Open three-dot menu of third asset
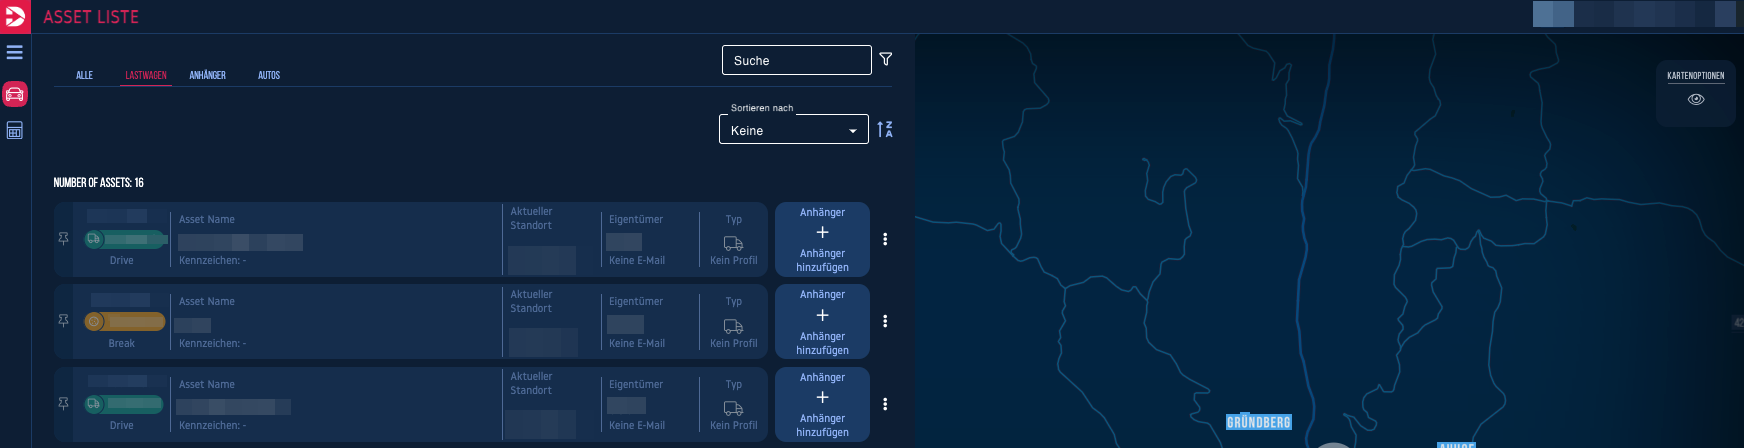This screenshot has height=448, width=1744. pyautogui.click(x=885, y=404)
